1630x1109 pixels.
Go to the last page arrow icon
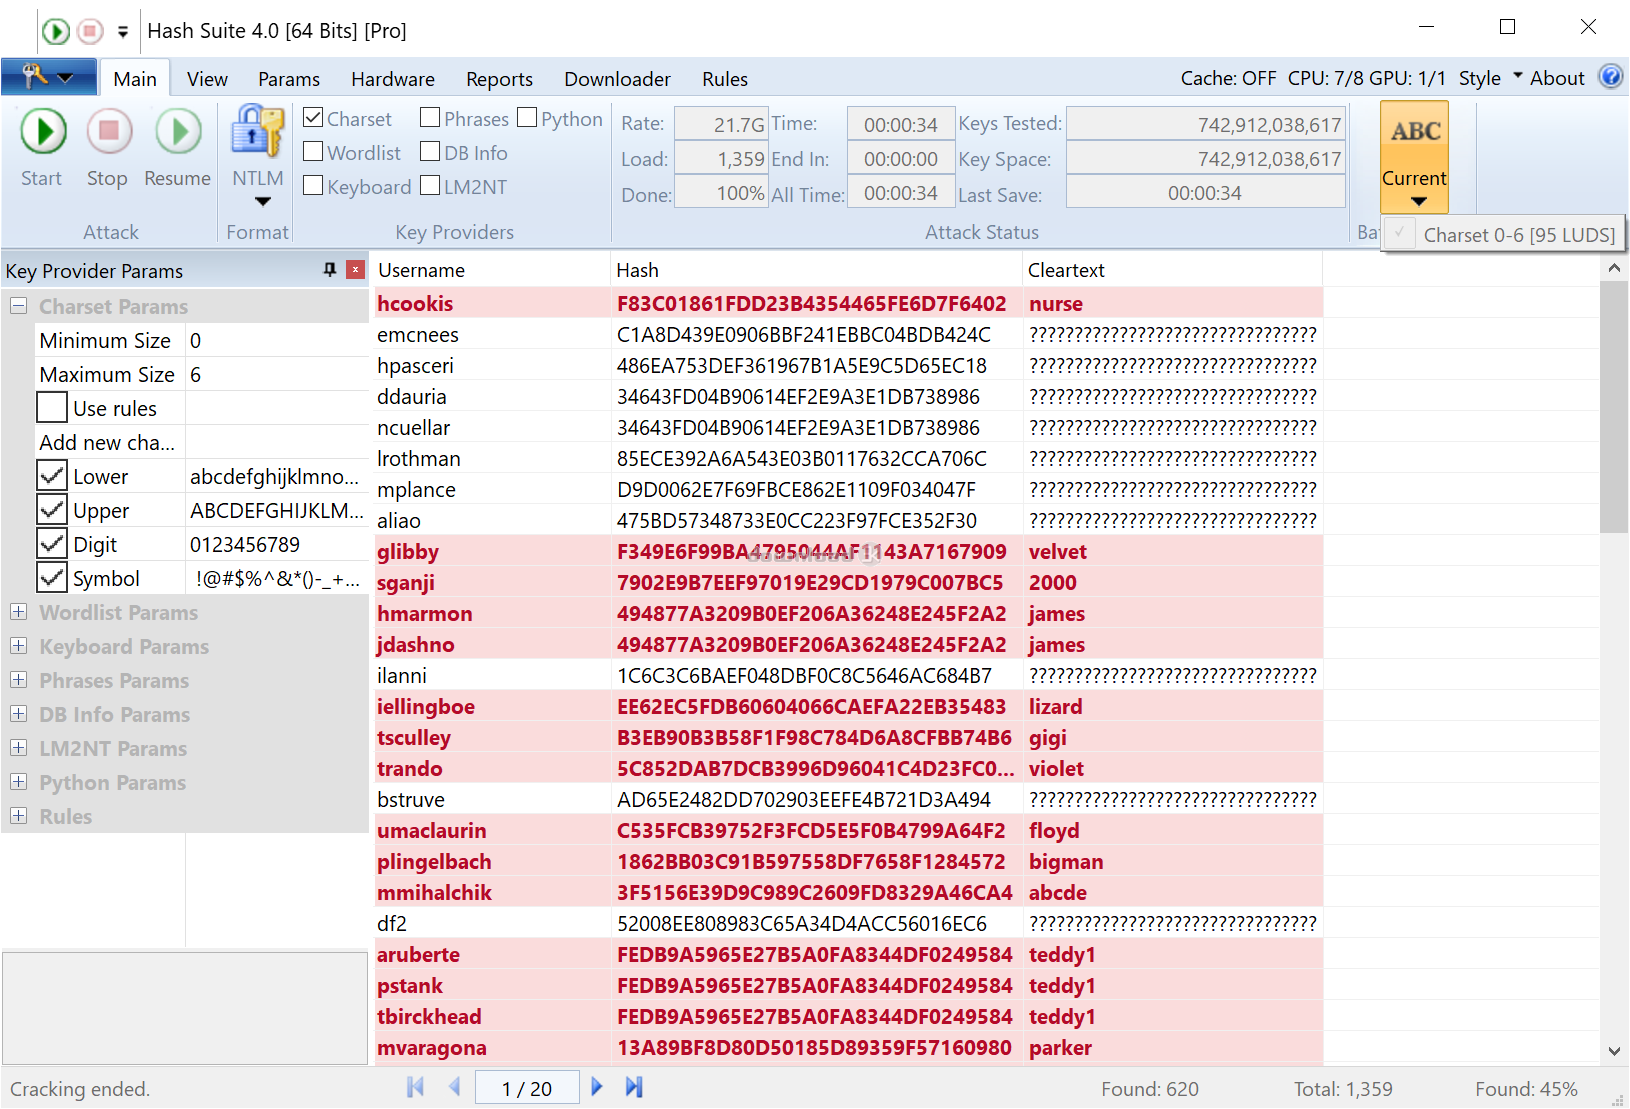point(634,1087)
